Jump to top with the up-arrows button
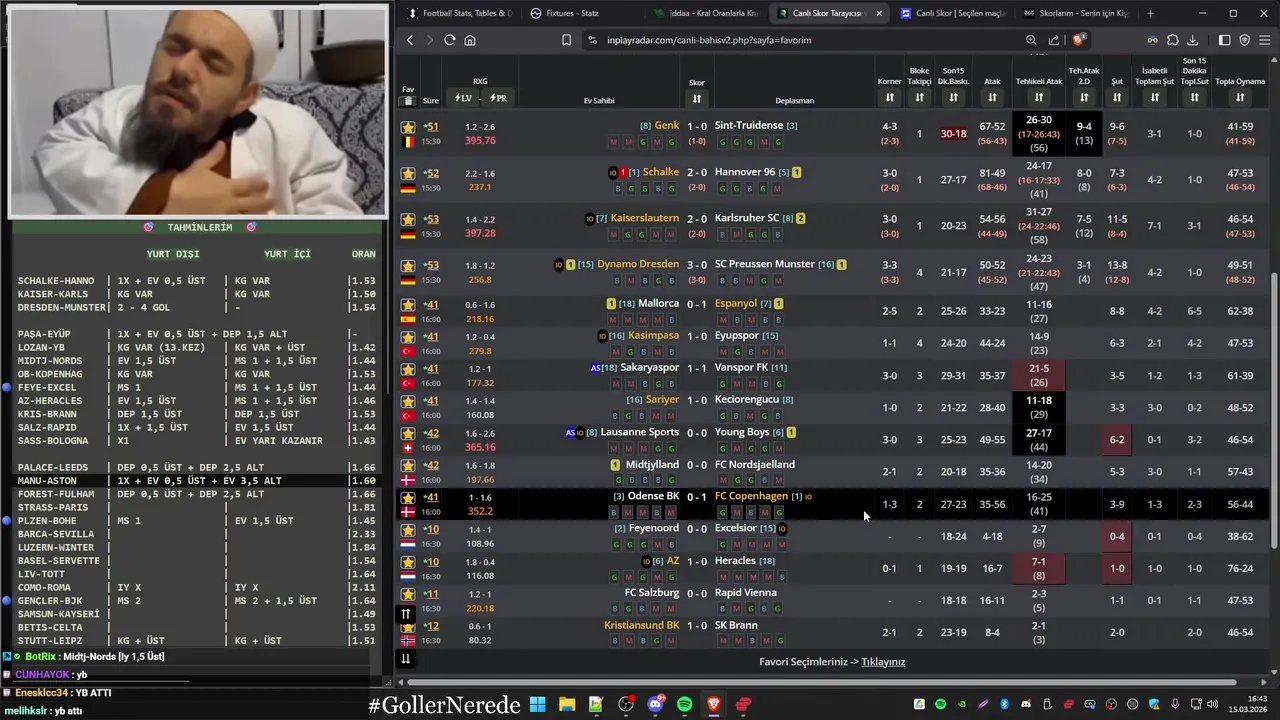The height and width of the screenshot is (720, 1280). [406, 614]
